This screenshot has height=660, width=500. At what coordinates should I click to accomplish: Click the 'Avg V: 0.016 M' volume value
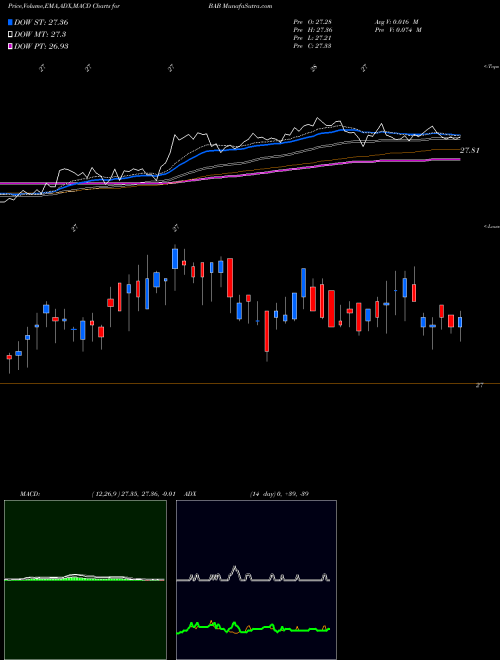click(396, 21)
